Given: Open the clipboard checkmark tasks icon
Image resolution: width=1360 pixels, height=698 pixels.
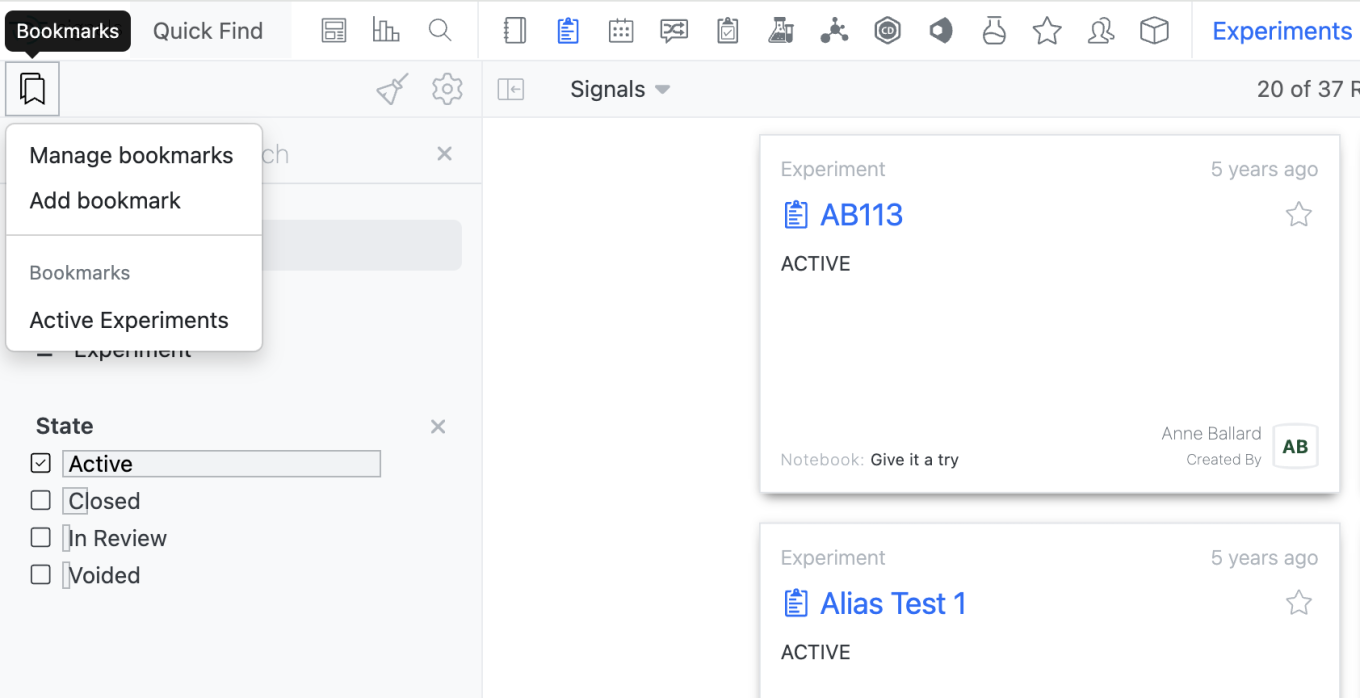Looking at the screenshot, I should click(728, 31).
